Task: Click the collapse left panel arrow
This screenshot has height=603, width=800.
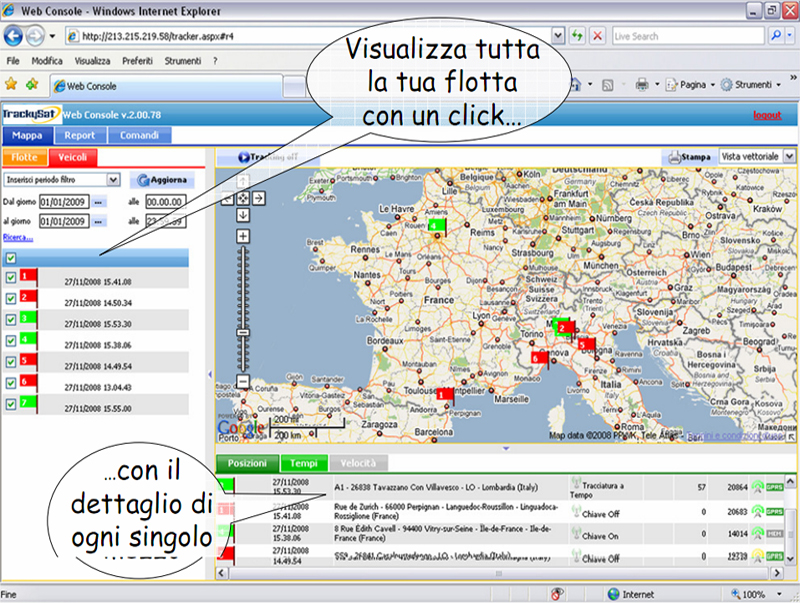Action: [210, 374]
